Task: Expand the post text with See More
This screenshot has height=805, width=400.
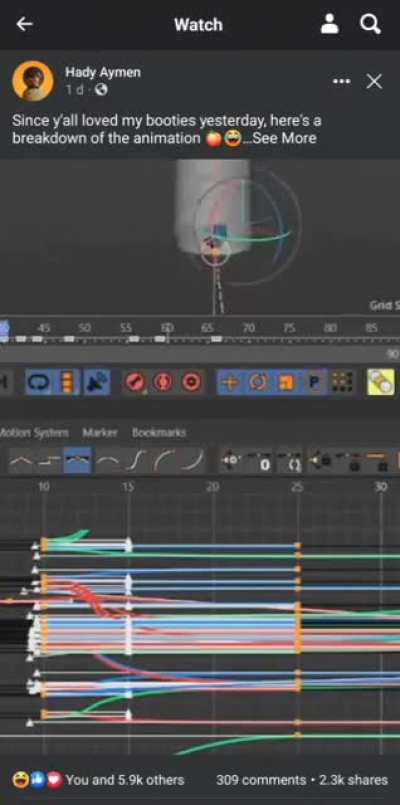Action: (x=282, y=139)
